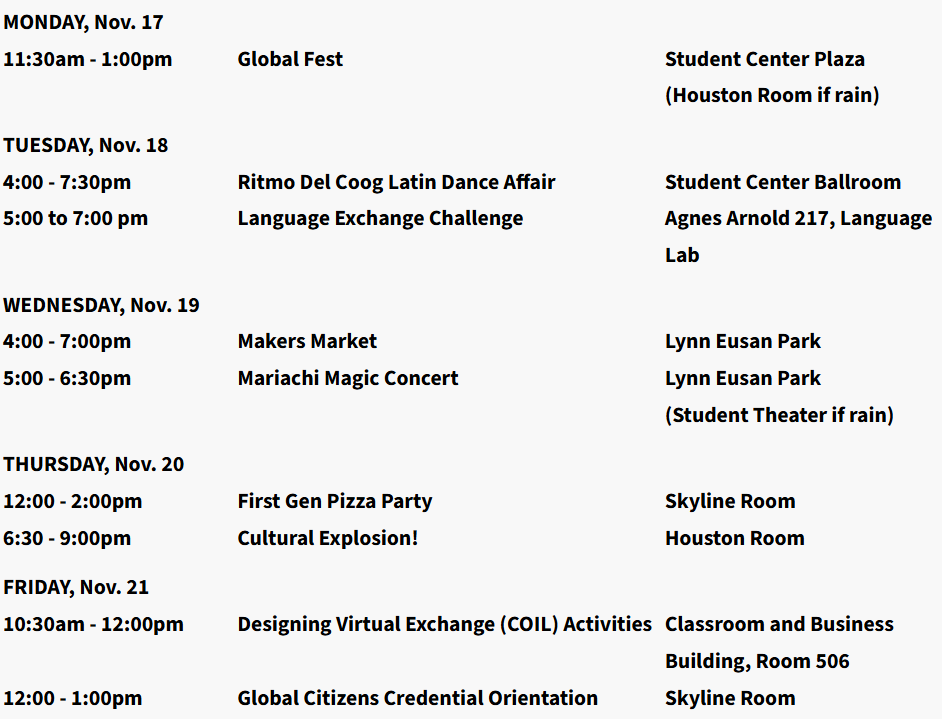The width and height of the screenshot is (942, 719).
Task: Click the THURSDAY, Nov. 20 heading
Action: pos(93,464)
